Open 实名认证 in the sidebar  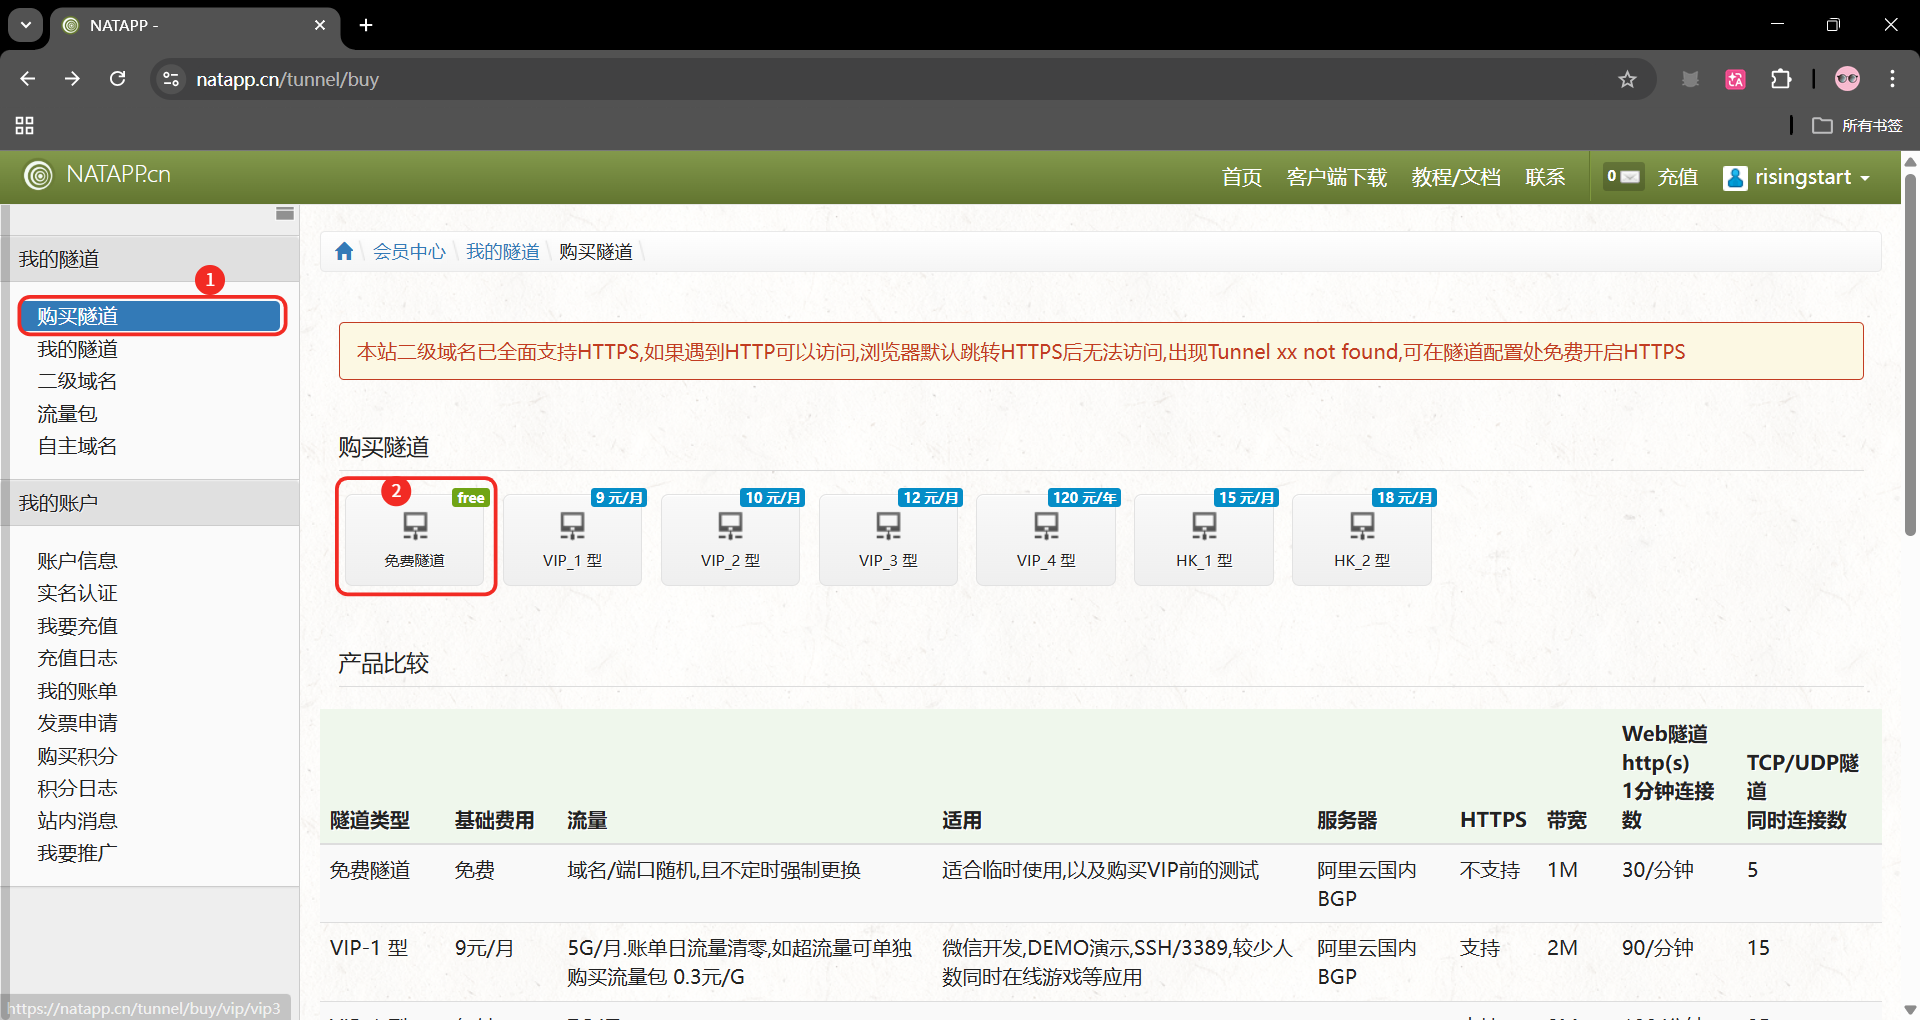tap(78, 593)
